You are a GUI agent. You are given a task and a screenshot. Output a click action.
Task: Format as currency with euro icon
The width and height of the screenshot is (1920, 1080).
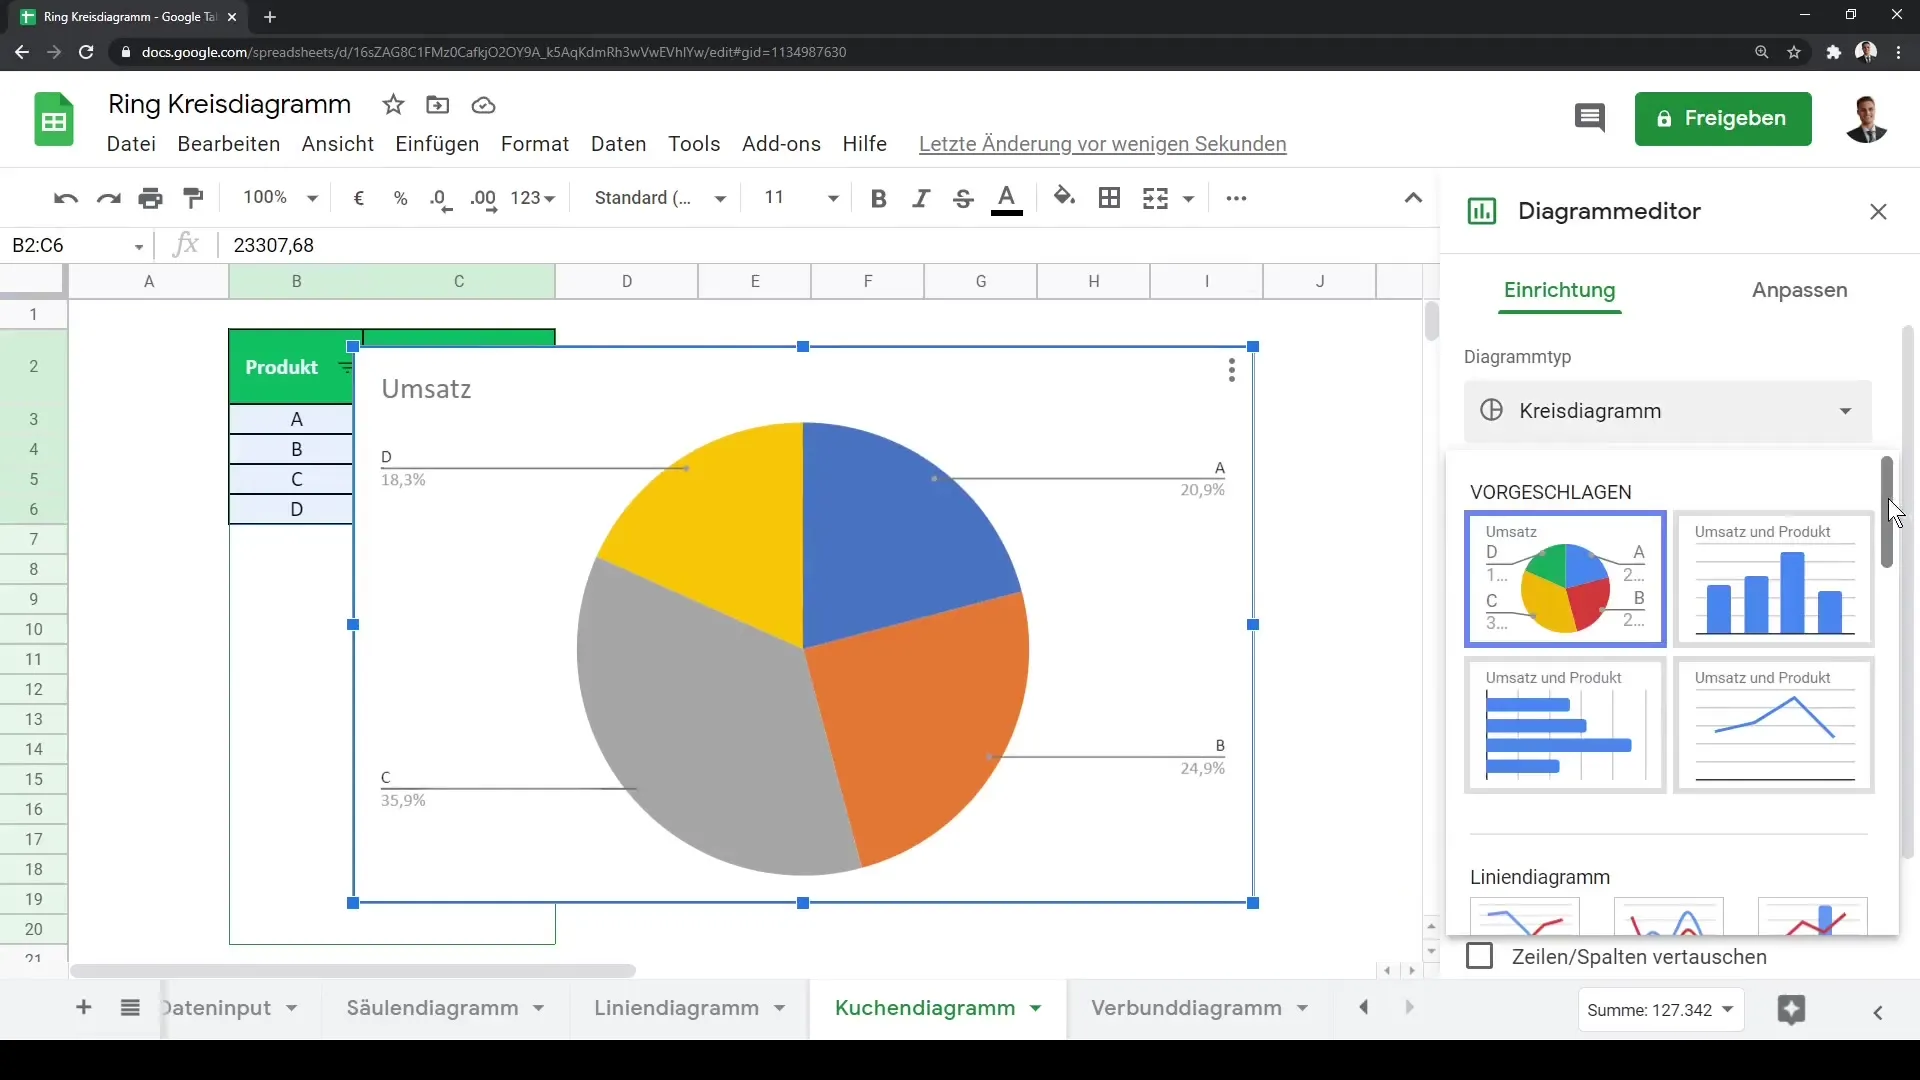(x=359, y=198)
